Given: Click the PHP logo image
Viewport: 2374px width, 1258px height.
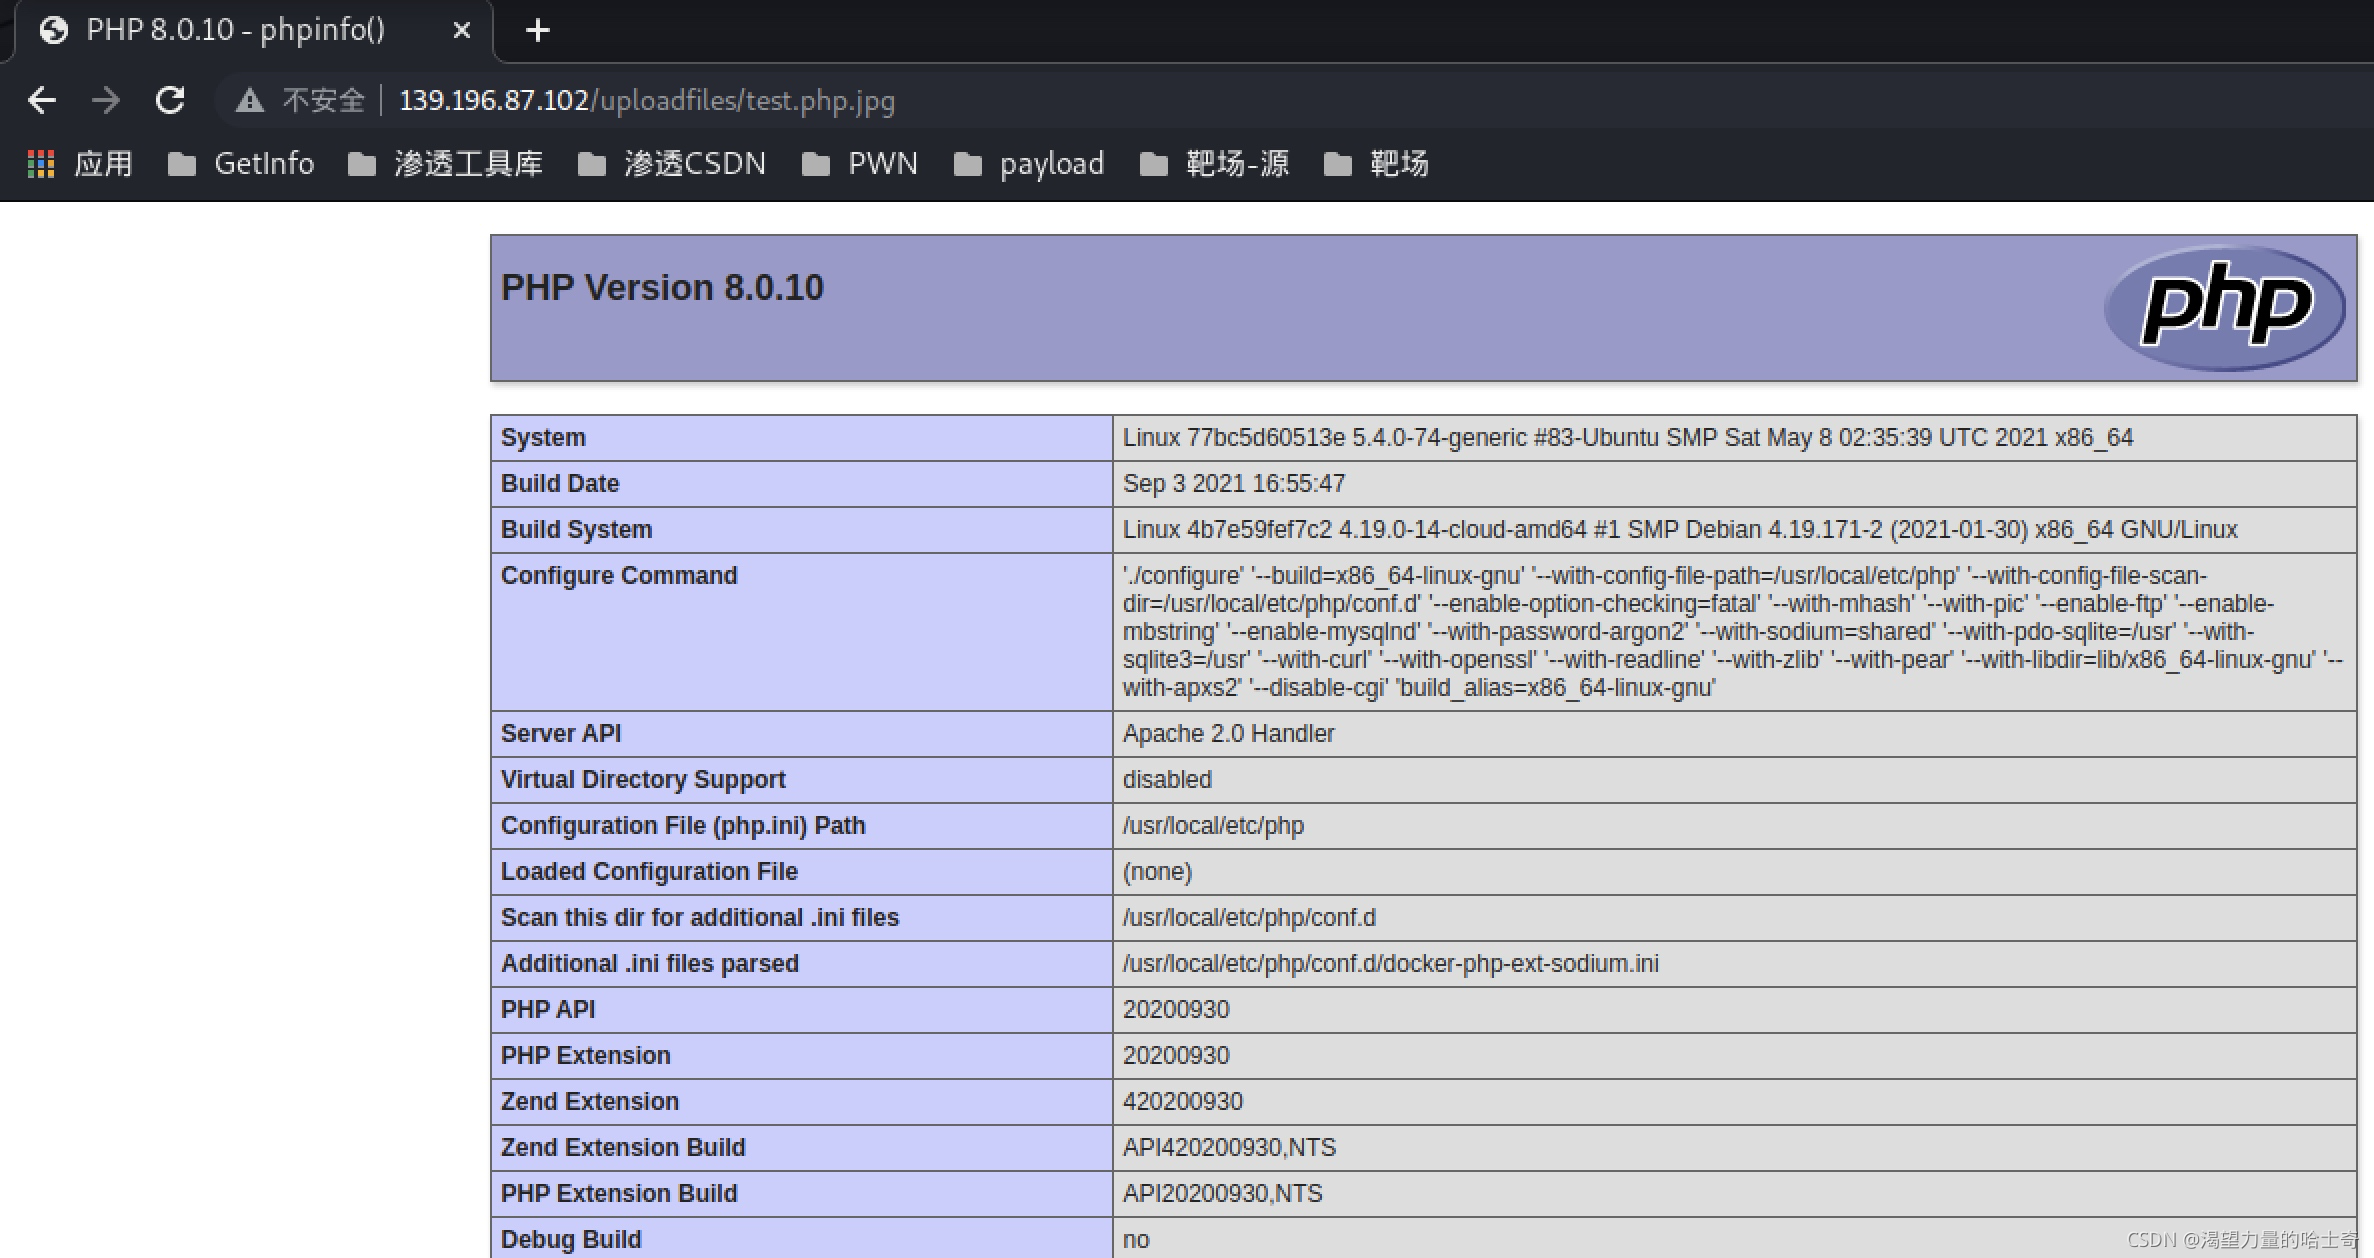Looking at the screenshot, I should click(x=2225, y=308).
